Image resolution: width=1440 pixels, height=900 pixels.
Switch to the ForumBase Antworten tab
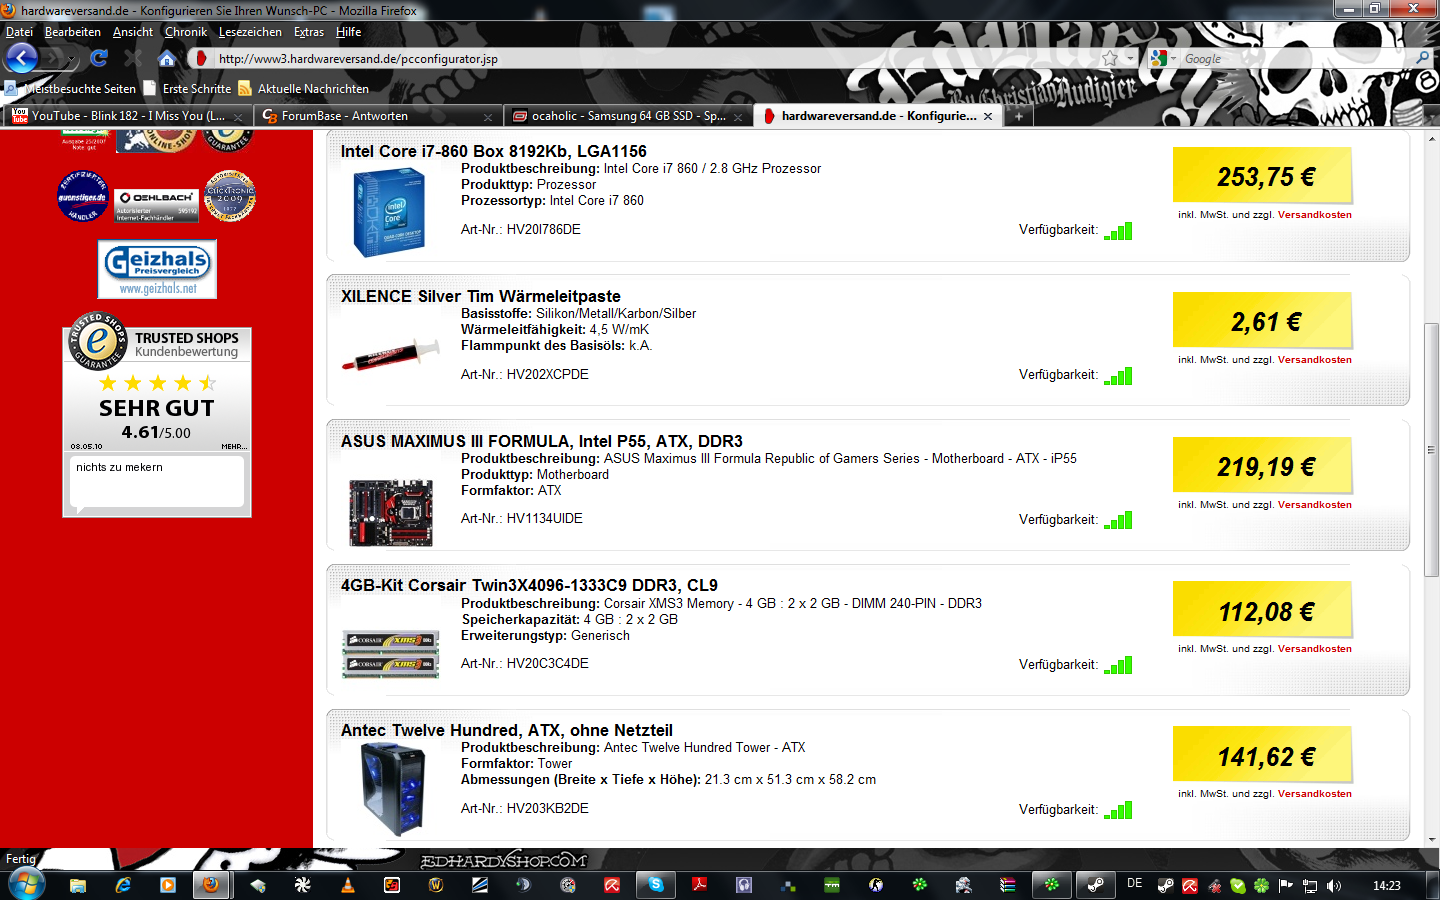[376, 116]
